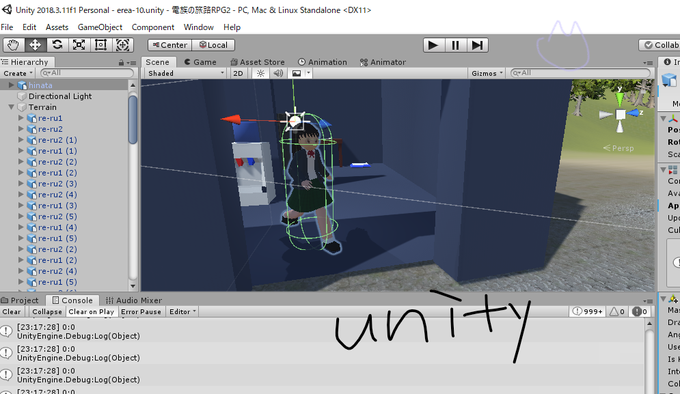
Task: Click the Step frame button
Action: click(477, 45)
